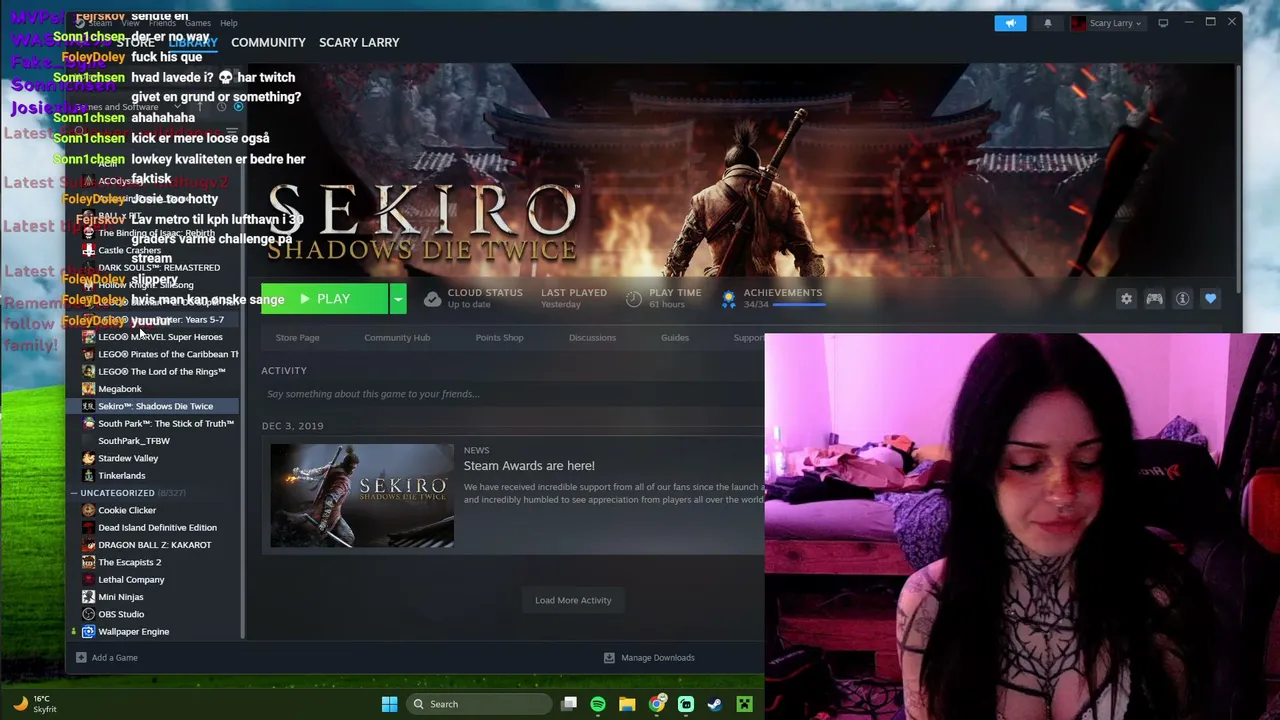Image resolution: width=1280 pixels, height=720 pixels.
Task: Open the SCARY LARRY profile tab
Action: pos(359,42)
